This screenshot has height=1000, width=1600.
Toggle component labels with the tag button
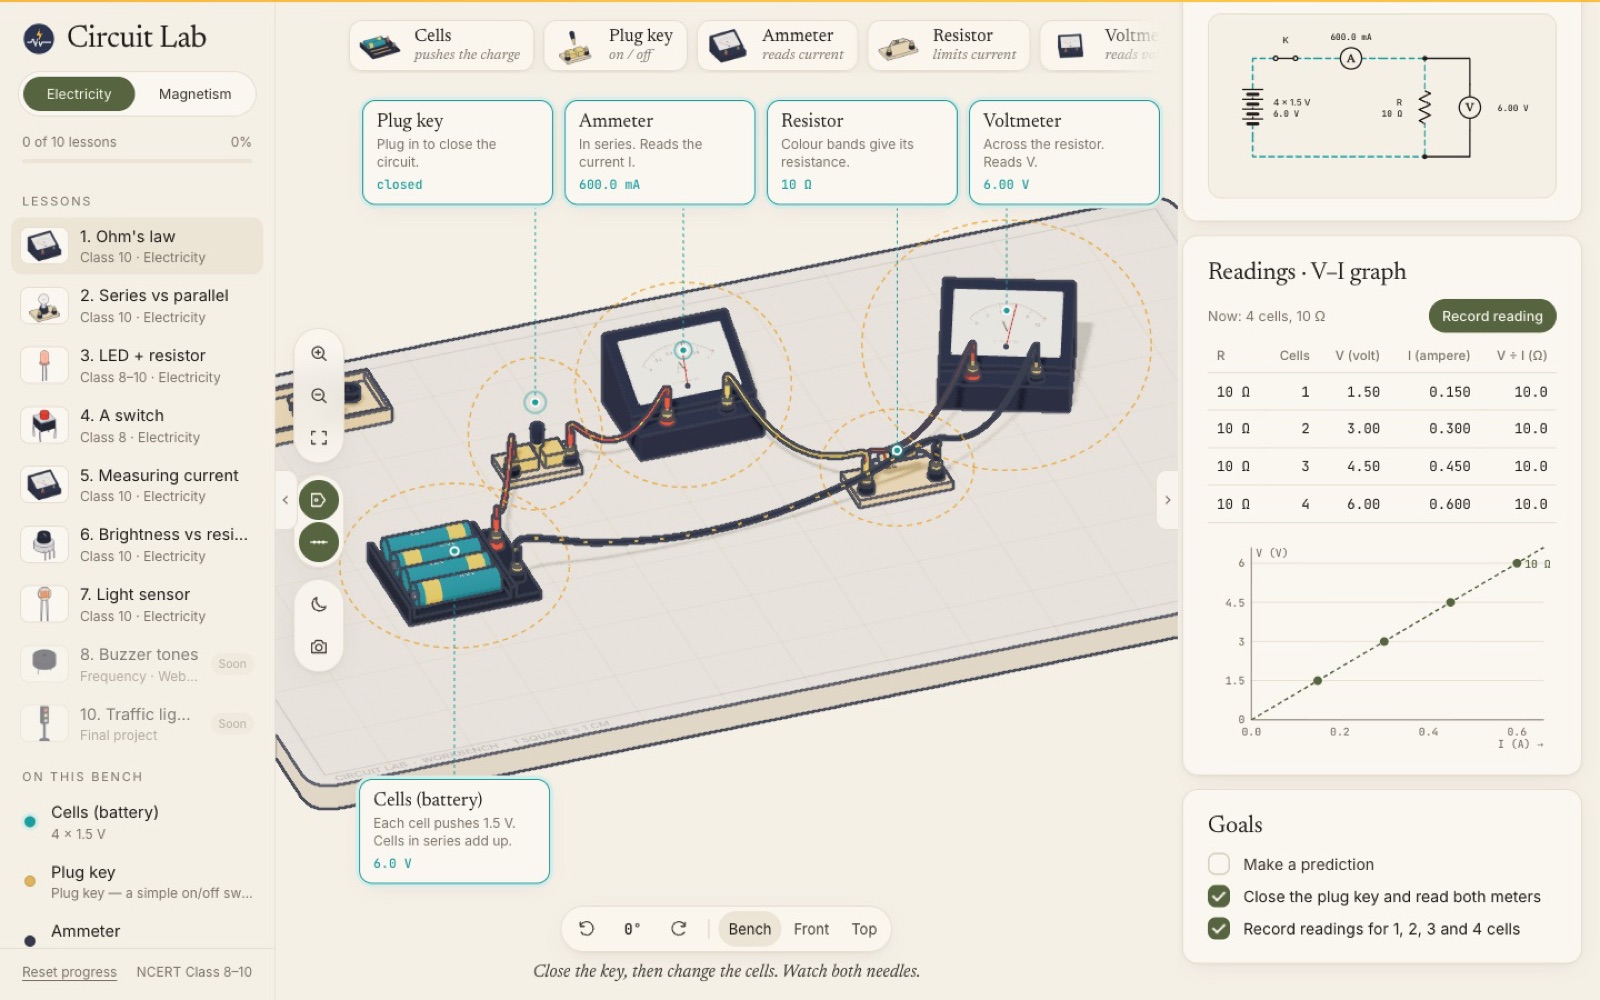pyautogui.click(x=319, y=500)
